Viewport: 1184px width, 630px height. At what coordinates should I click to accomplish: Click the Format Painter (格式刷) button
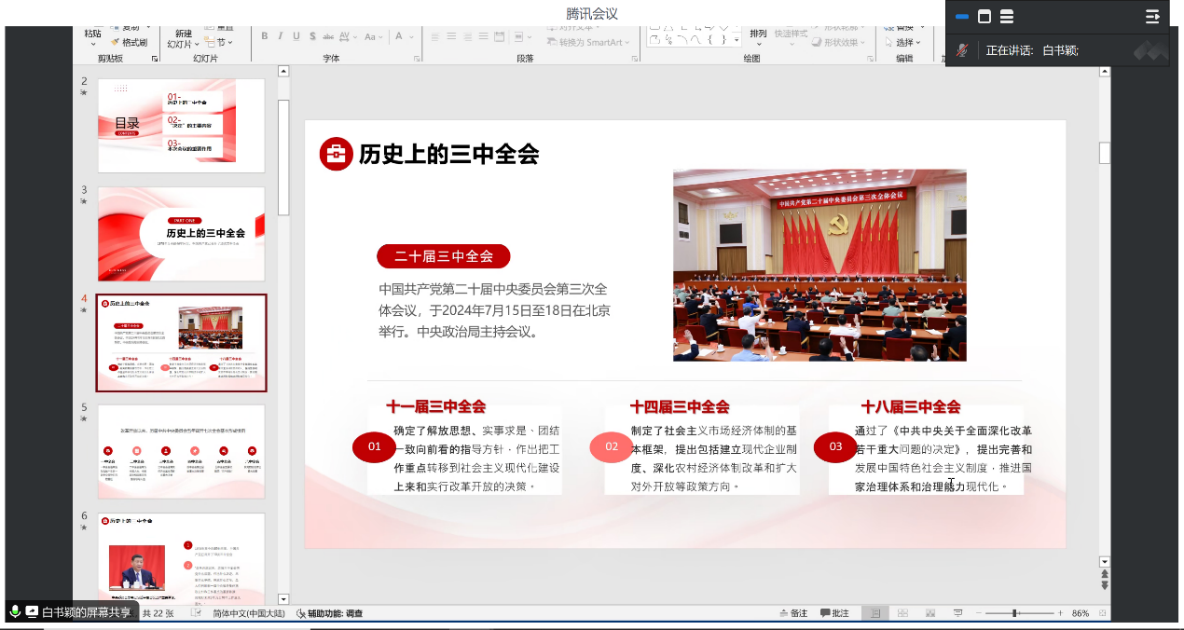click(128, 42)
